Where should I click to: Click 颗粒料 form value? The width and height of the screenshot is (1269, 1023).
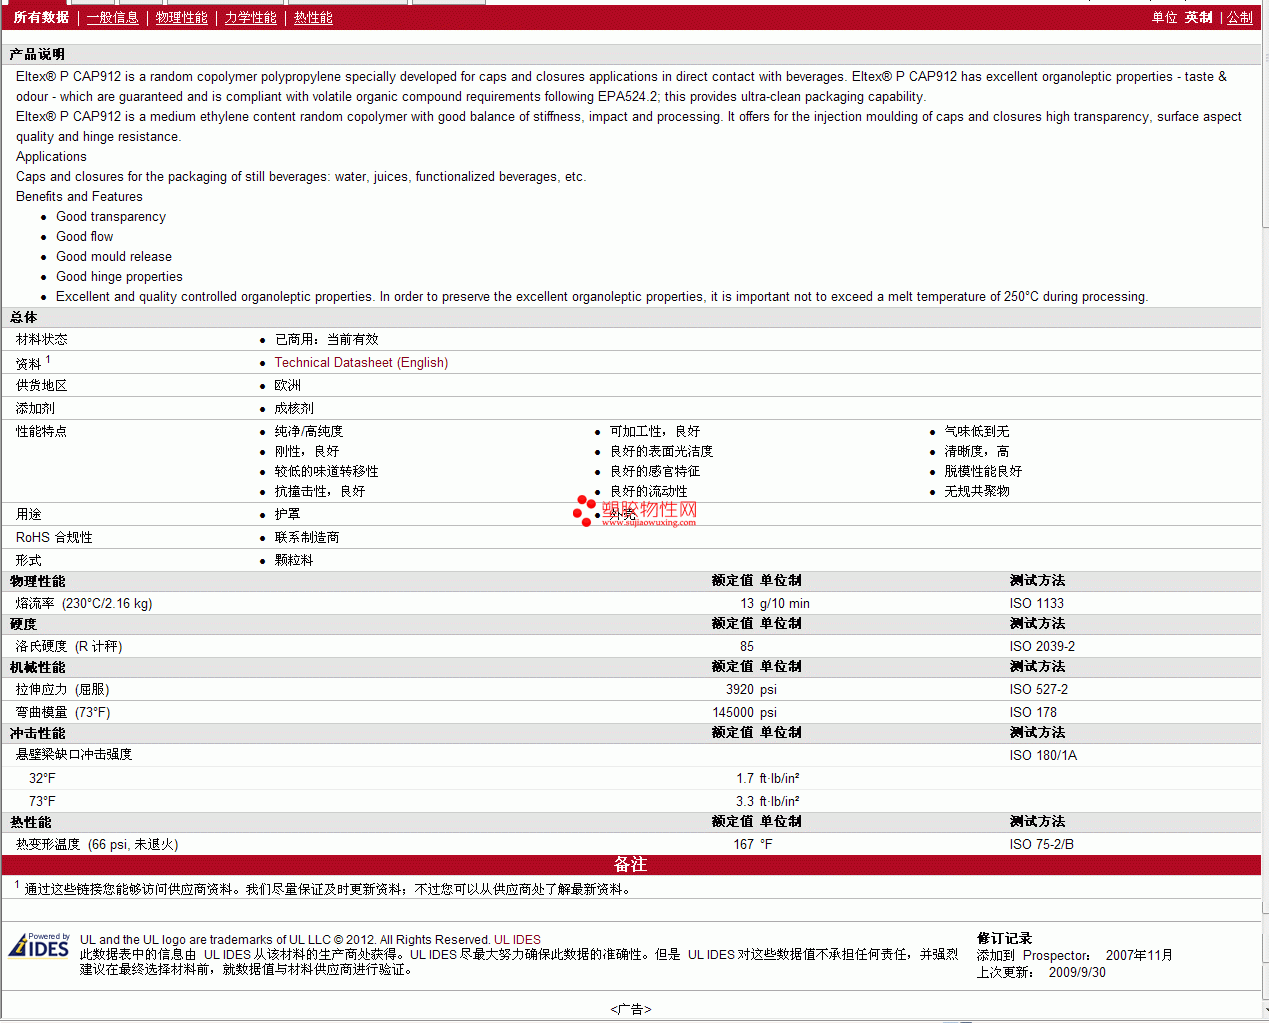pos(294,561)
